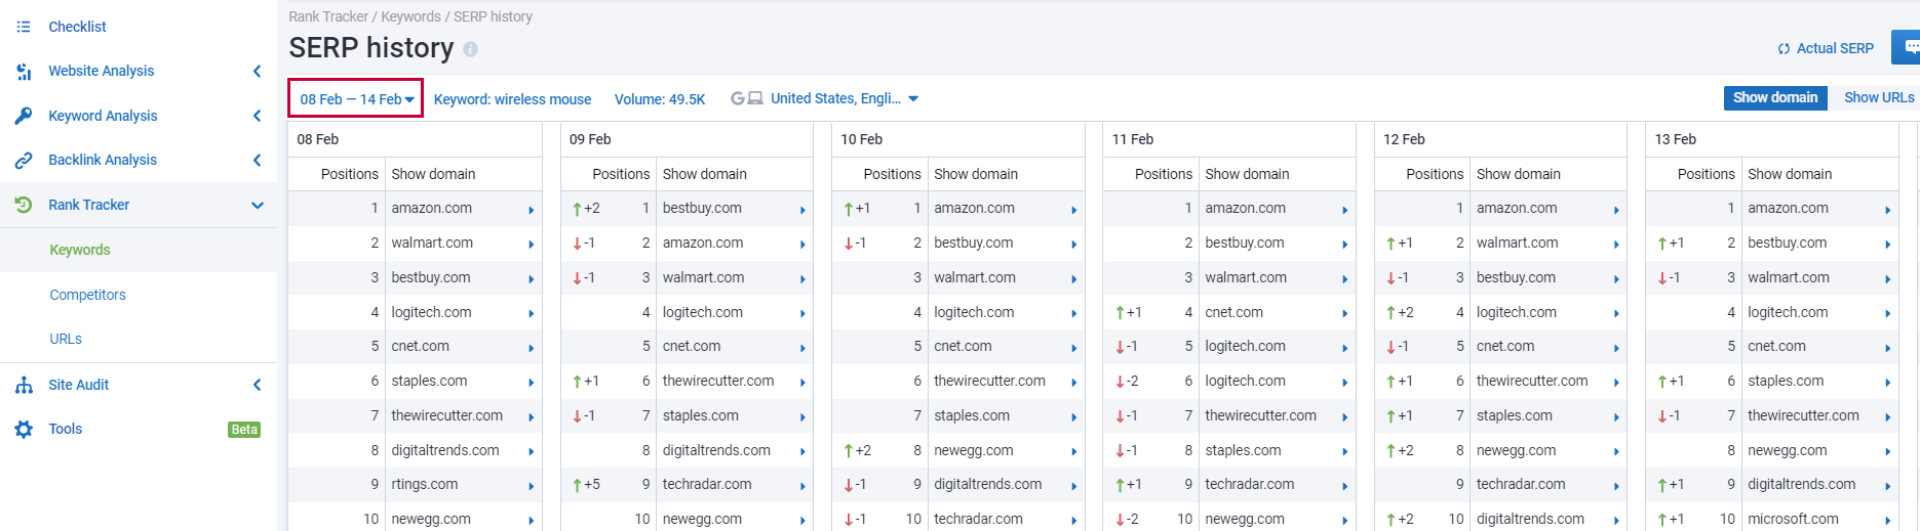Click the 12 Feb column date header
This screenshot has width=1920, height=531.
pyautogui.click(x=1404, y=140)
